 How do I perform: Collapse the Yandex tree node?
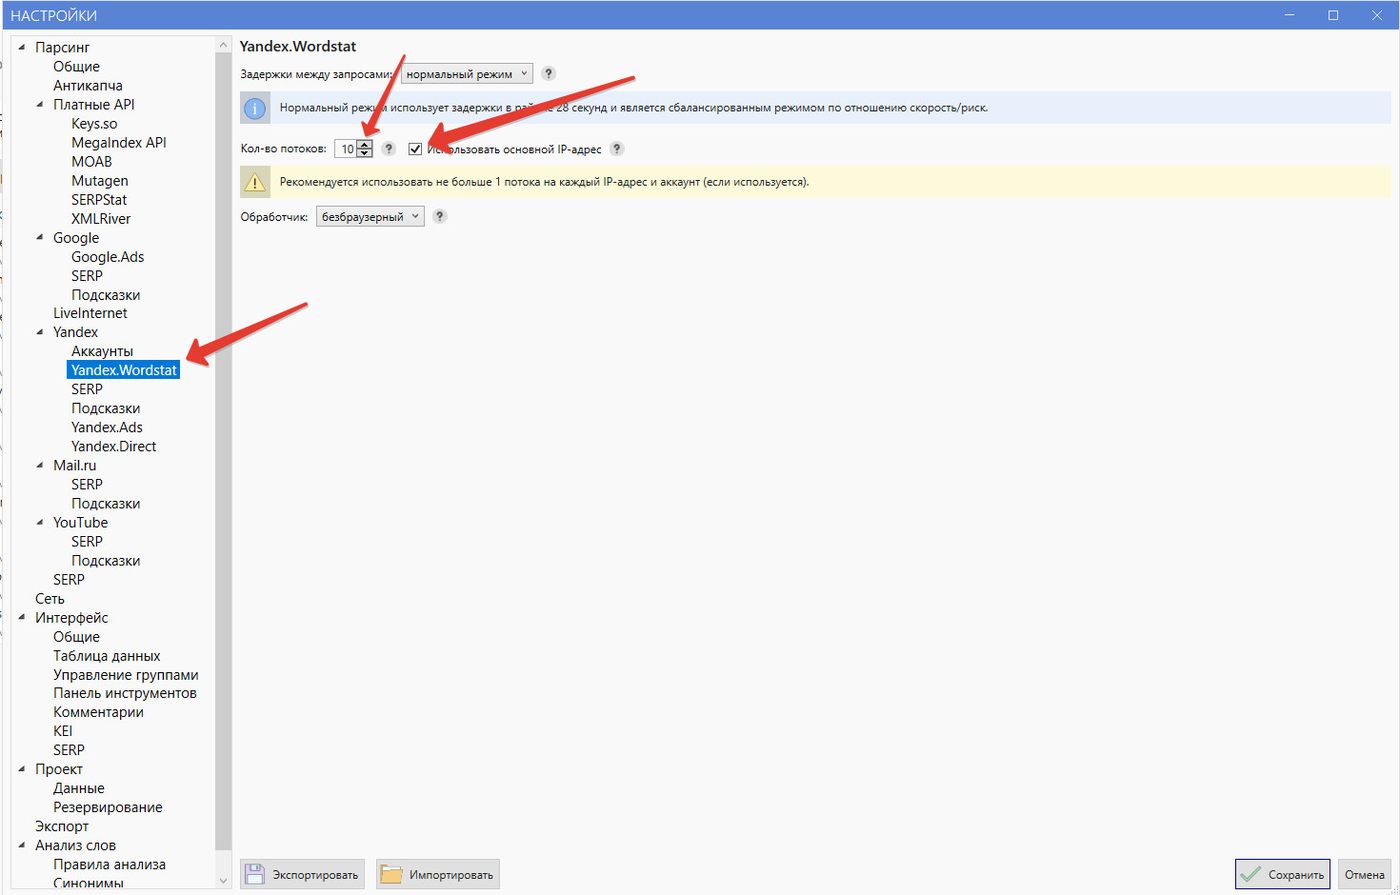click(41, 332)
